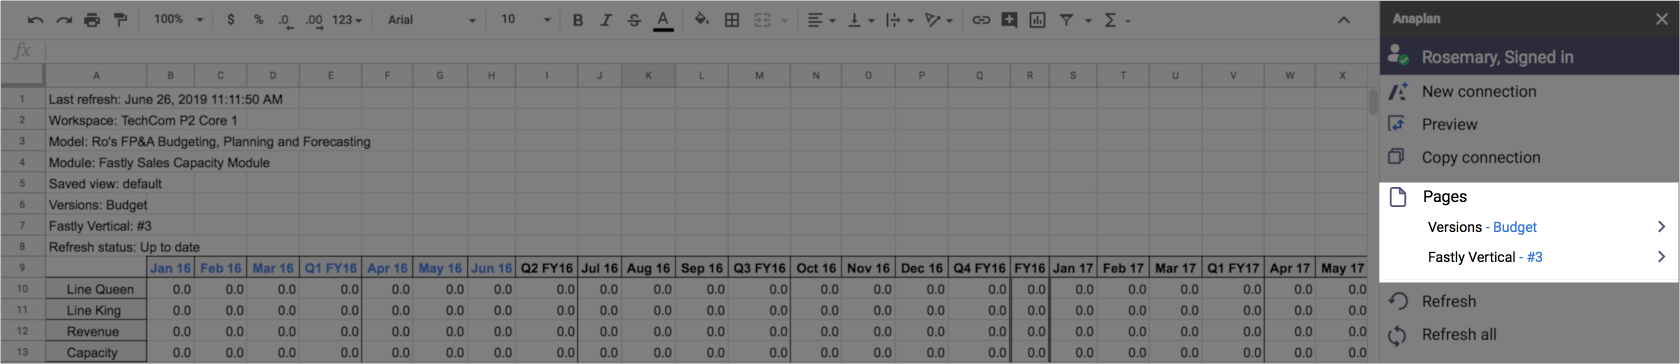Image resolution: width=1680 pixels, height=364 pixels.
Task: Click the Print icon
Action: click(92, 20)
